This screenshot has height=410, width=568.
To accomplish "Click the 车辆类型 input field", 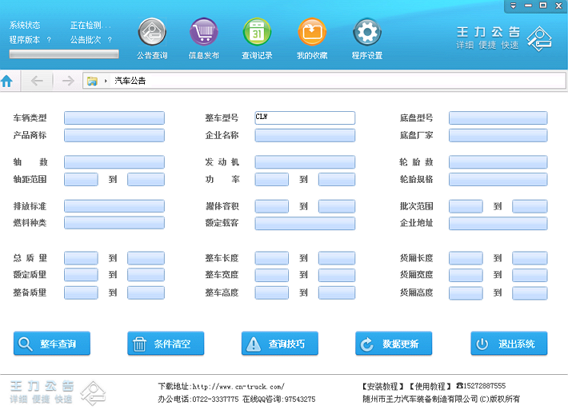I will coord(114,118).
